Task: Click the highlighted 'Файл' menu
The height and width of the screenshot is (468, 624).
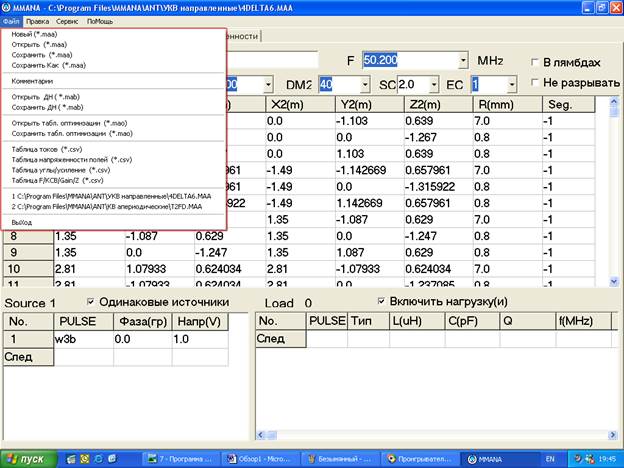Action: click(11, 21)
